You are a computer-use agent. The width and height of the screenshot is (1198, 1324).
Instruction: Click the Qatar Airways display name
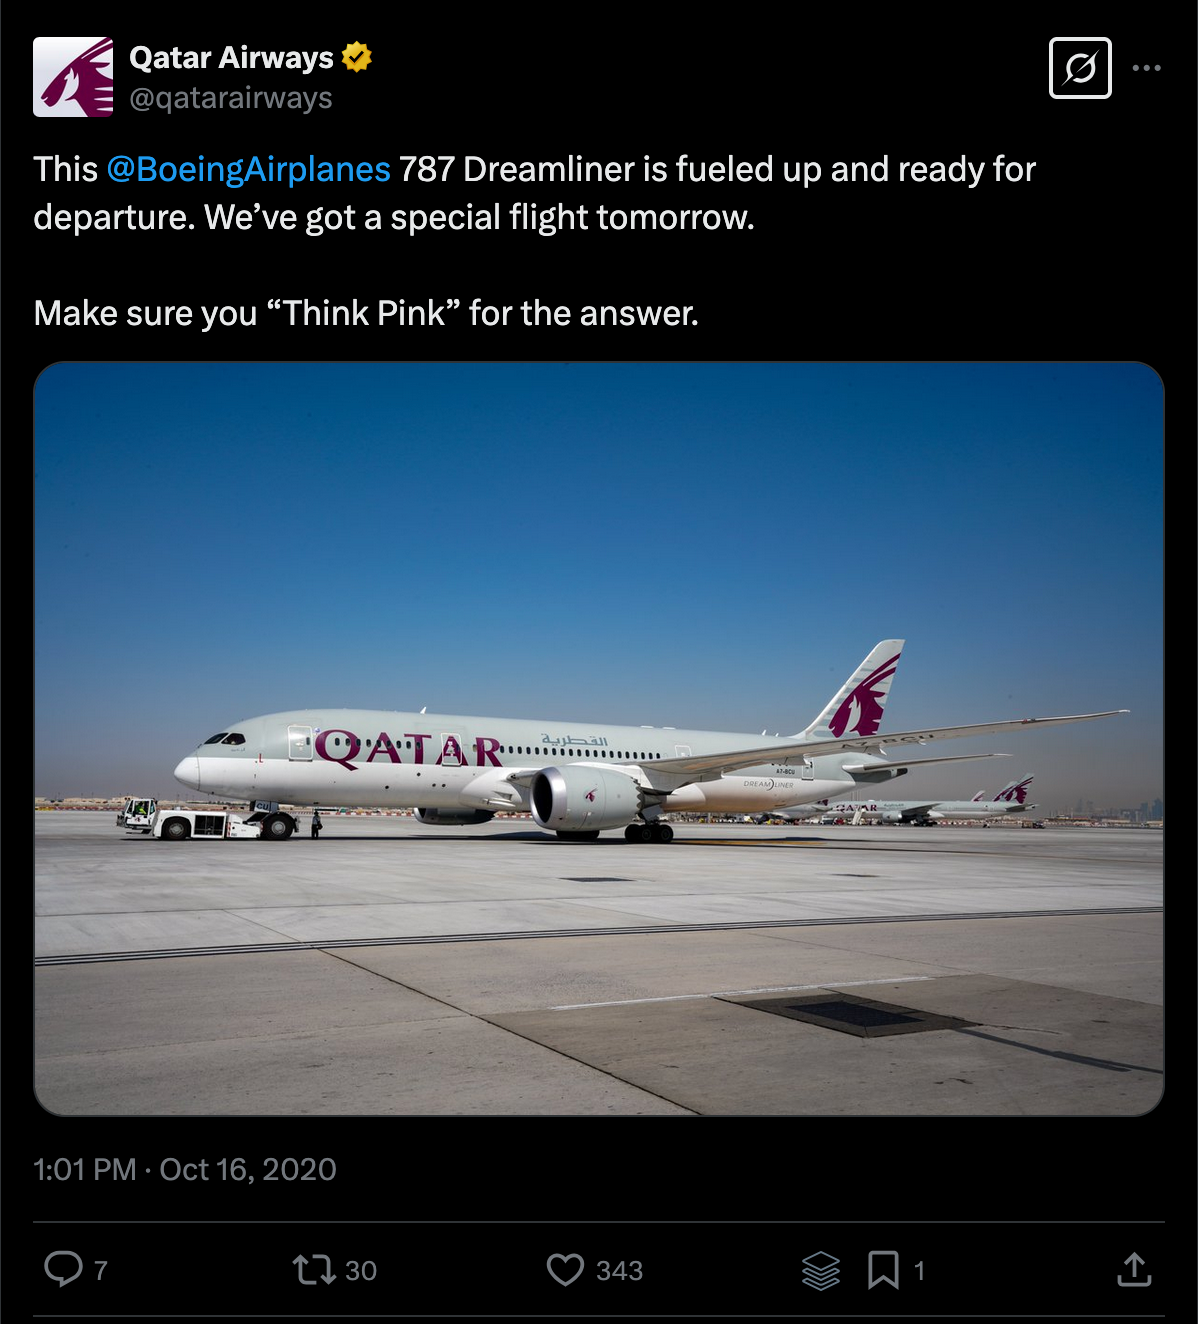pos(231,58)
